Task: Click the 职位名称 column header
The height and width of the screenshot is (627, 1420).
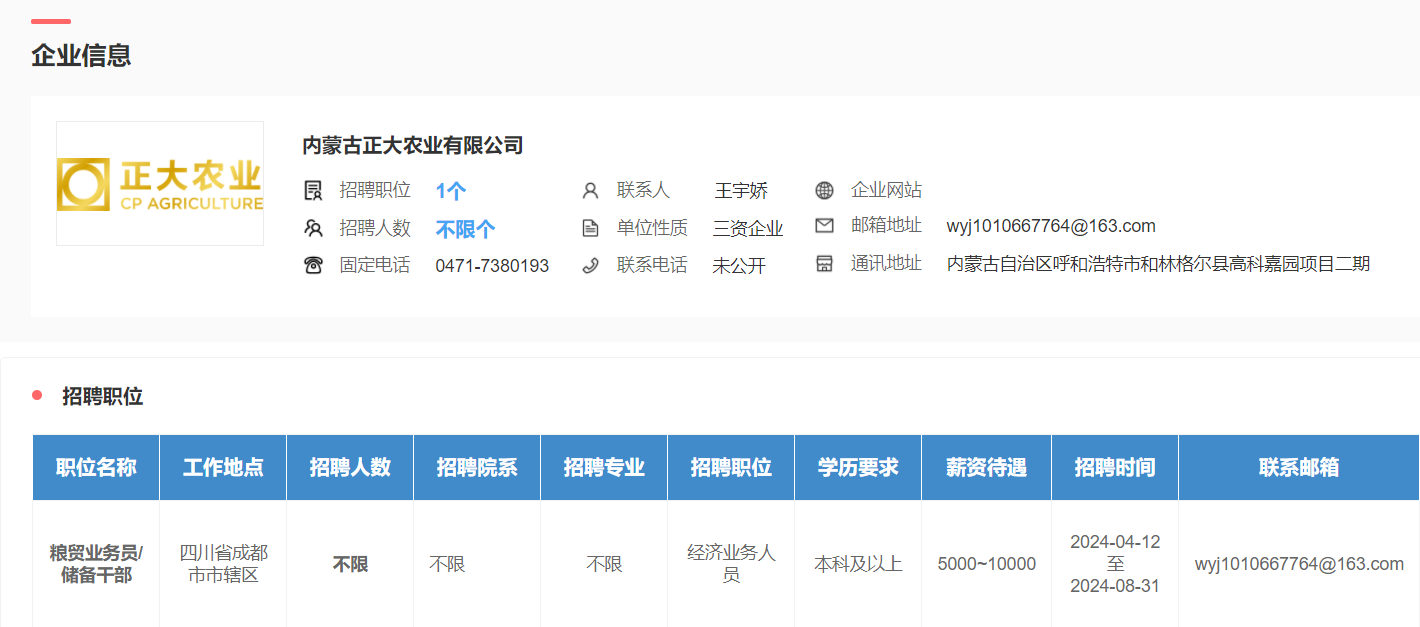Action: click(96, 467)
